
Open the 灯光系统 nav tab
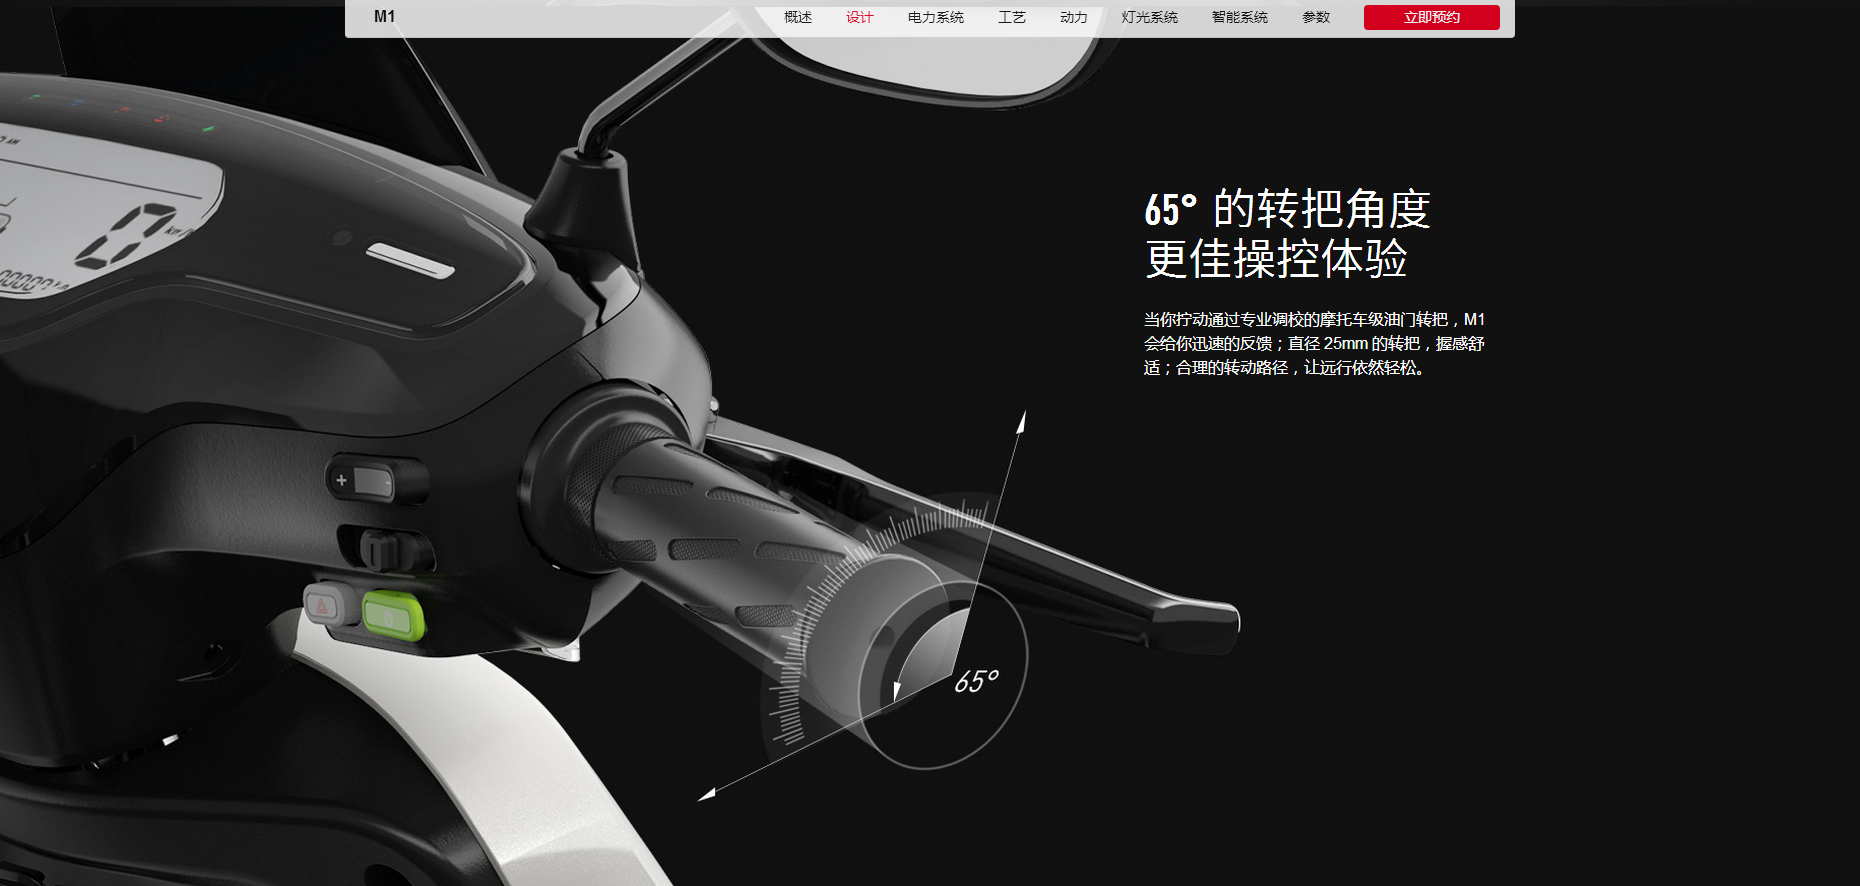click(x=1150, y=17)
